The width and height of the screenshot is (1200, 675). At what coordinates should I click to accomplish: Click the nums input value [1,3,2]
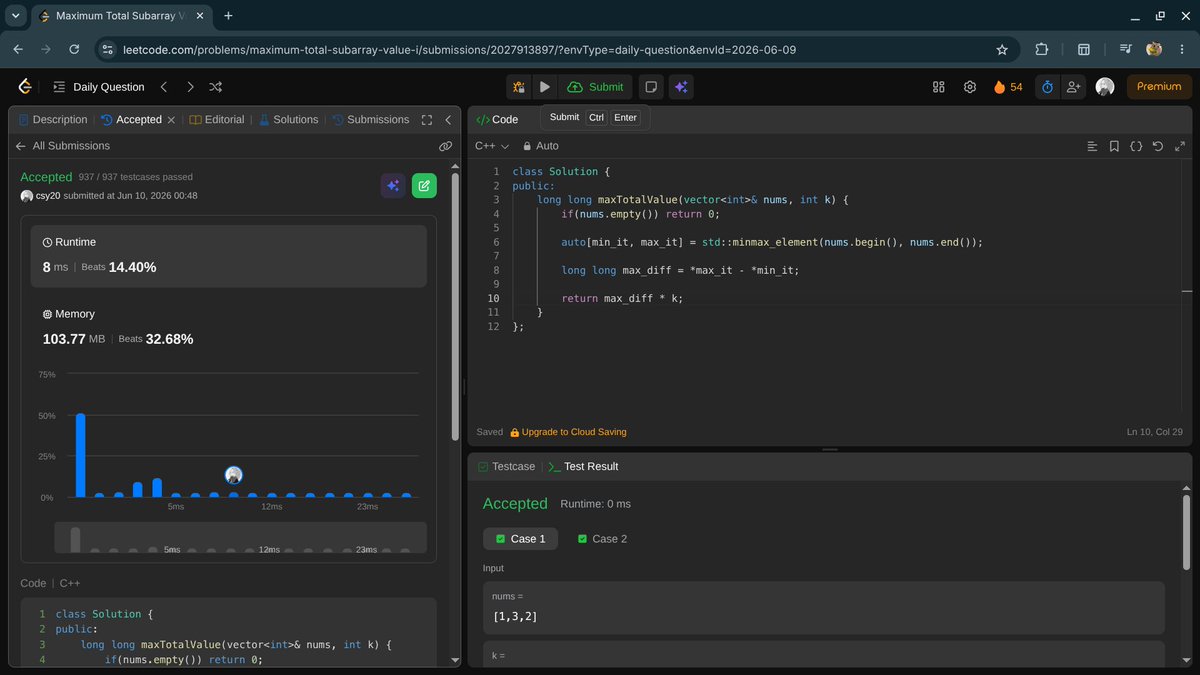(515, 616)
